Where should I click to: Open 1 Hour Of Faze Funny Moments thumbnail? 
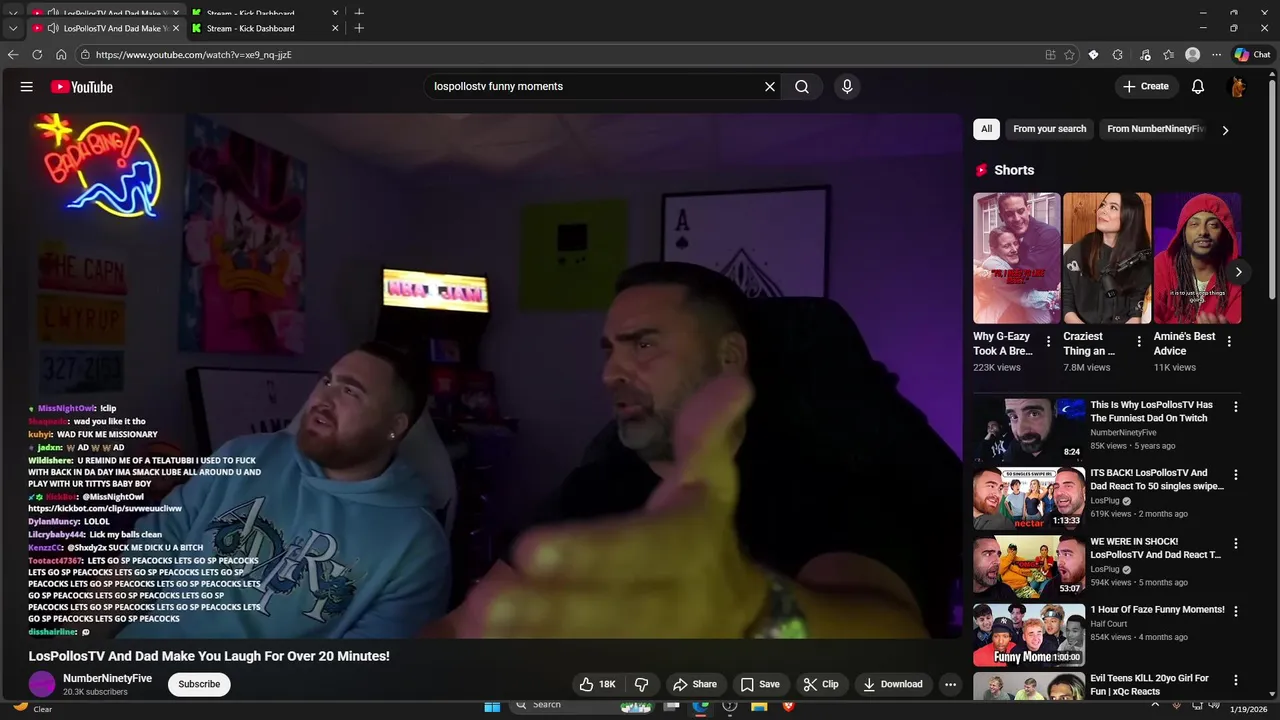[x=1029, y=635]
